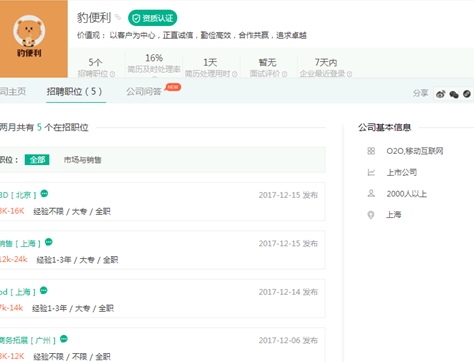Image resolution: width=474 pixels, height=362 pixels.
Task: Click help icon next to 招聘职位 stat
Action: point(113,74)
